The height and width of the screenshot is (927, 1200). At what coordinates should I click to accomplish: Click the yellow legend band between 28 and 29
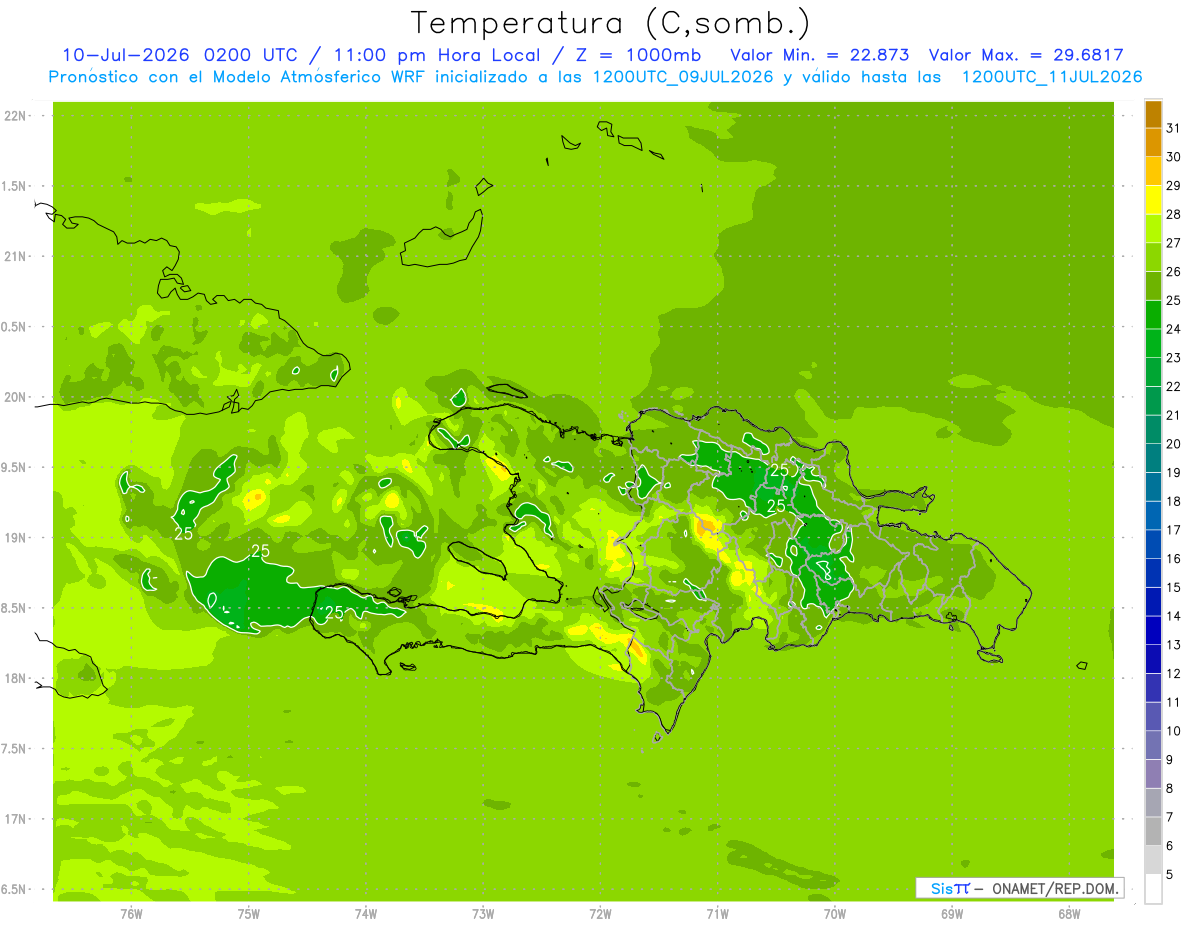(x=1153, y=200)
